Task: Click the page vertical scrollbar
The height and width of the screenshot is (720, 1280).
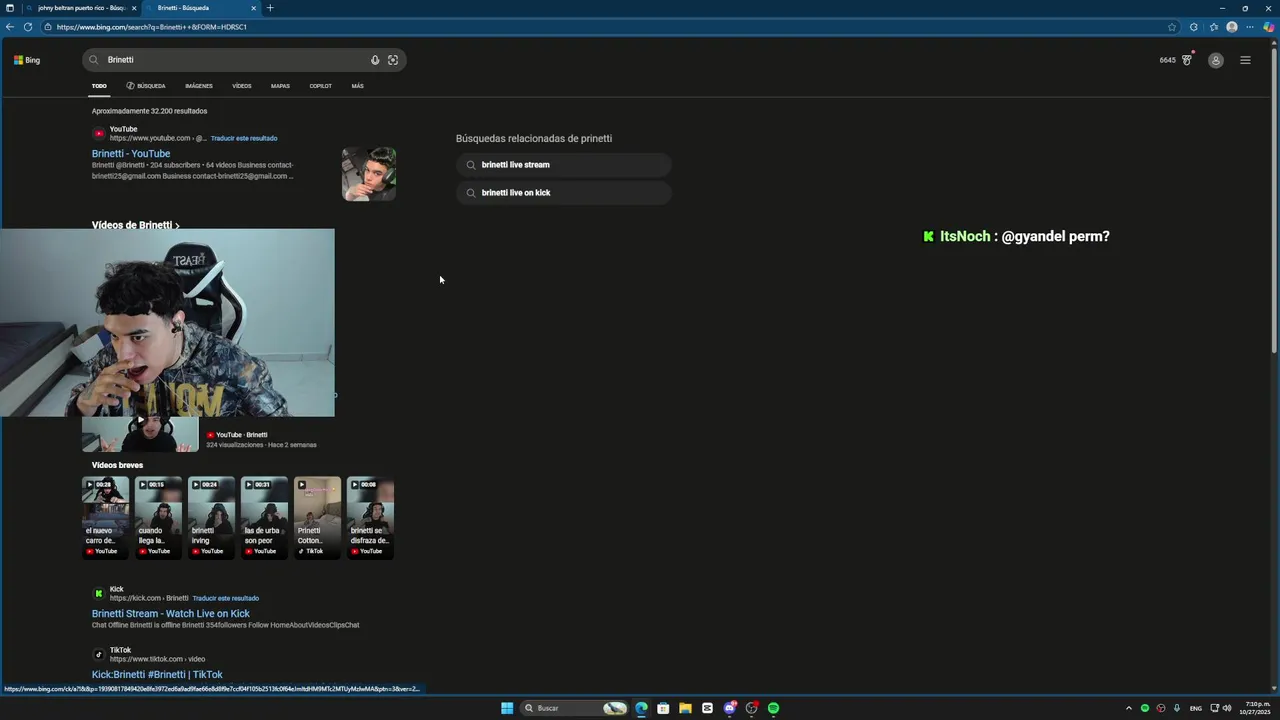Action: click(1274, 200)
